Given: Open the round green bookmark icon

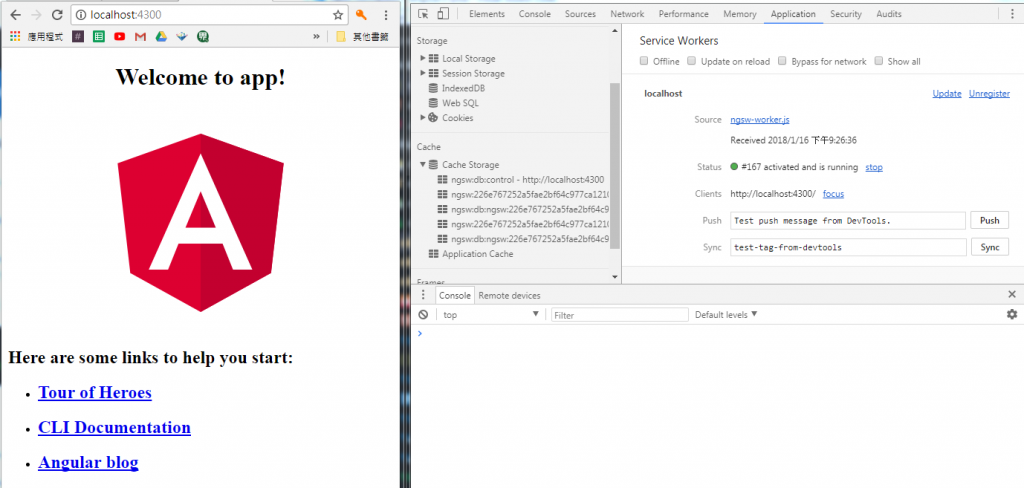Looking at the screenshot, I should pos(202,37).
